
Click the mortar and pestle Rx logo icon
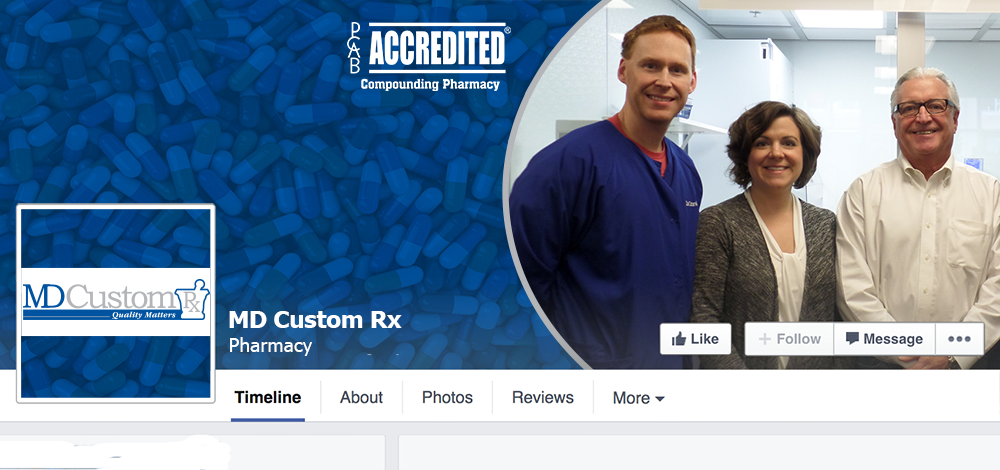coord(192,298)
